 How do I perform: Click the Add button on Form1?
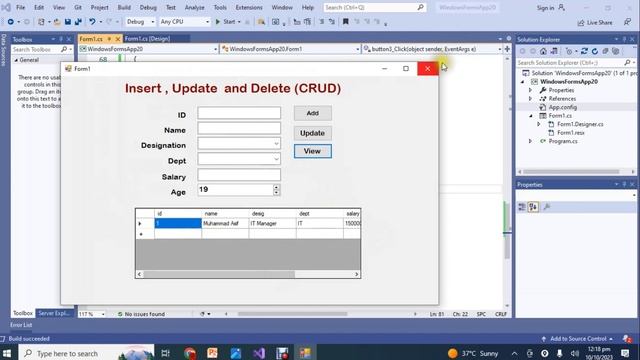(x=313, y=113)
